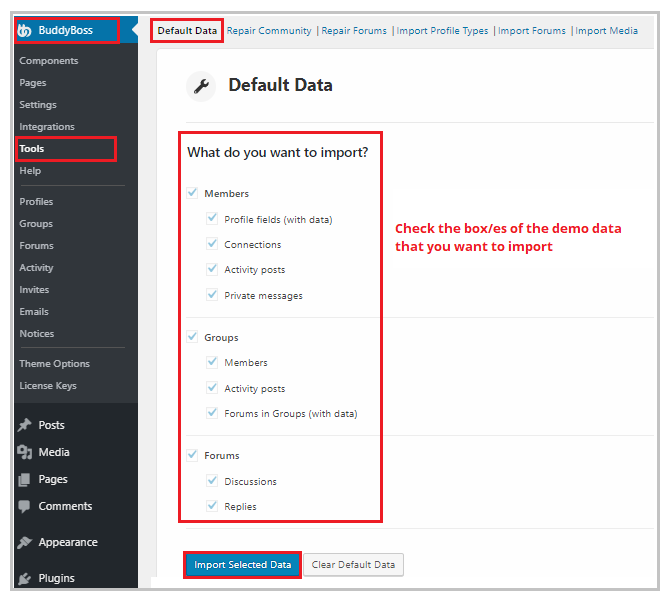Click the Media library icon

click(25, 452)
